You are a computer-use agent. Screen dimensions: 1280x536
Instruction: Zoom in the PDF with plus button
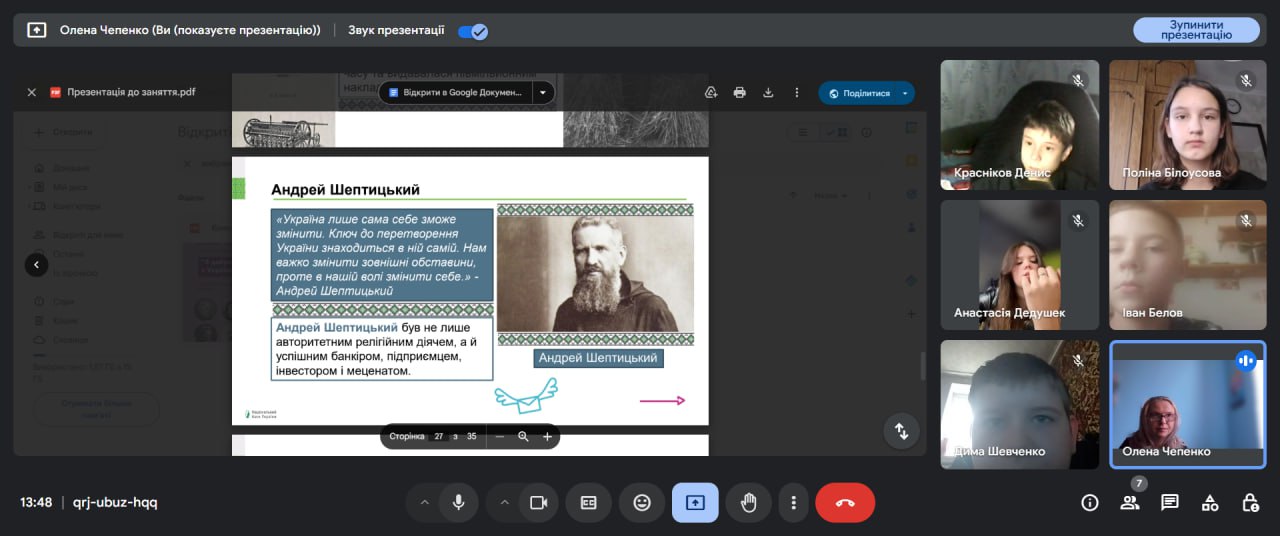(547, 437)
